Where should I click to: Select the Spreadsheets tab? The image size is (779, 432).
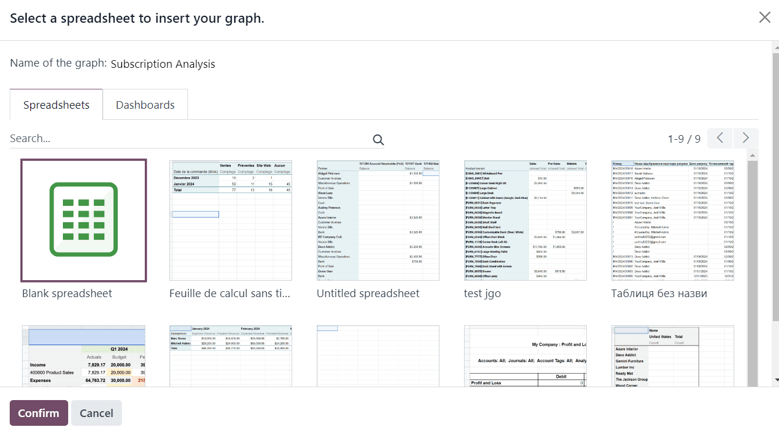pos(56,105)
